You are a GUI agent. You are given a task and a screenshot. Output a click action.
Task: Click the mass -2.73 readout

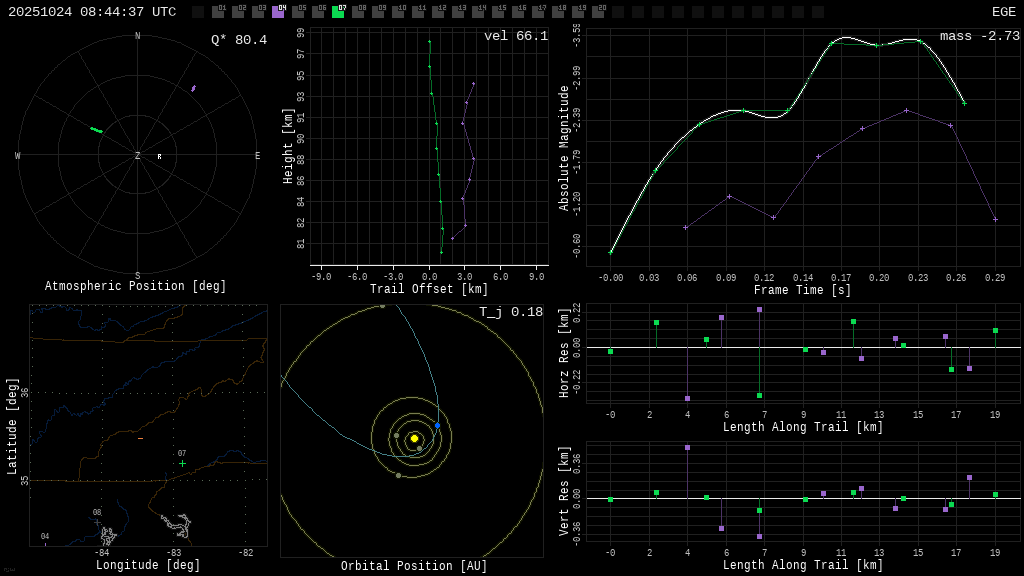point(979,36)
